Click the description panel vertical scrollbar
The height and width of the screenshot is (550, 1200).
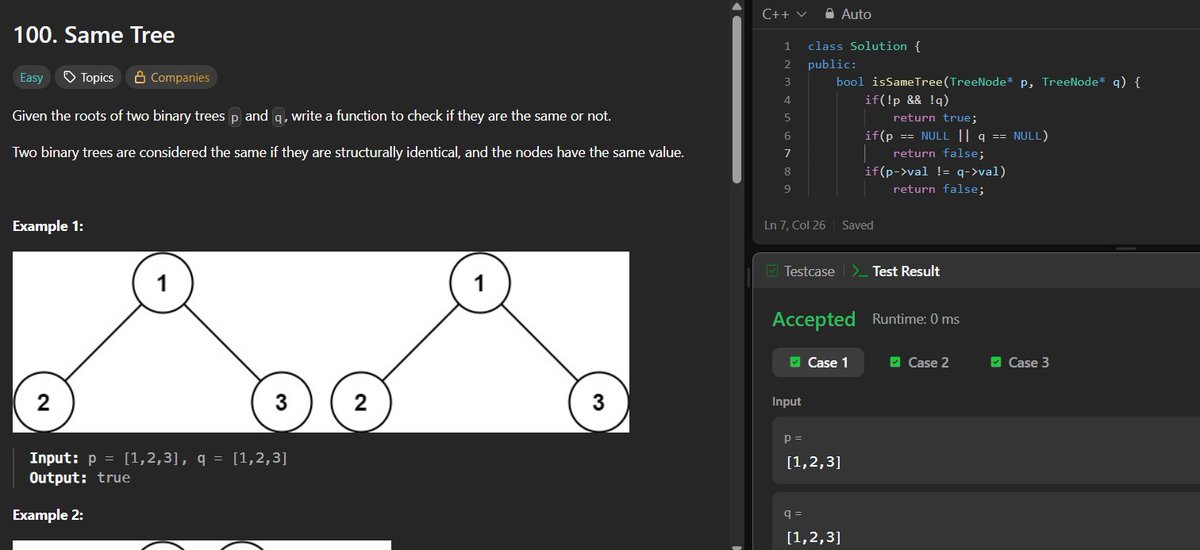point(738,100)
